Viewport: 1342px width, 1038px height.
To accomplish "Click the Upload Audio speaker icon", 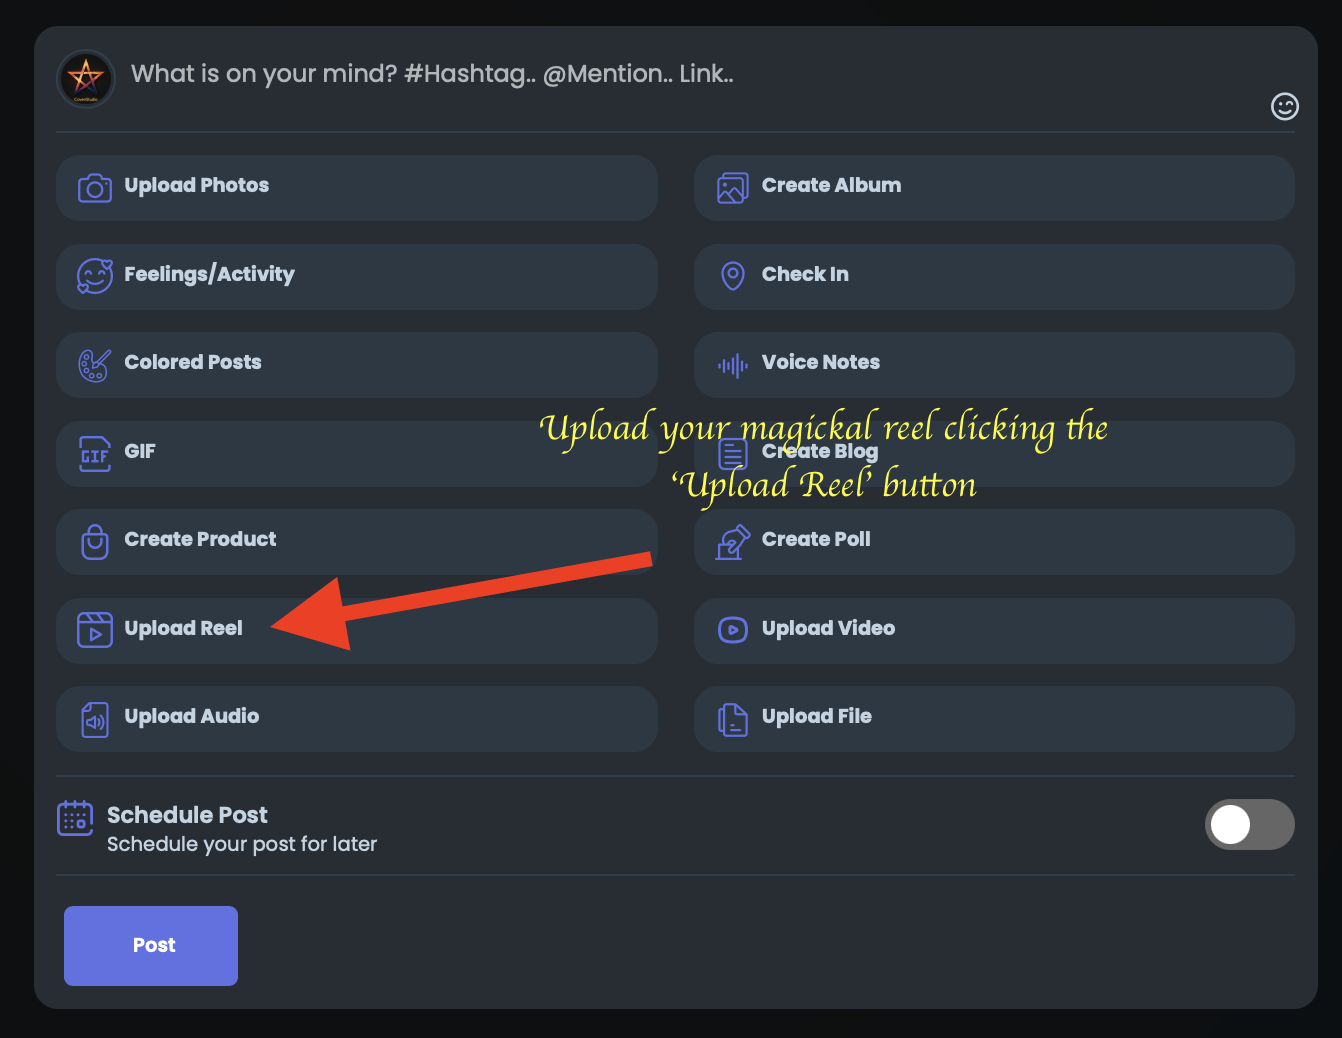I will pos(94,719).
